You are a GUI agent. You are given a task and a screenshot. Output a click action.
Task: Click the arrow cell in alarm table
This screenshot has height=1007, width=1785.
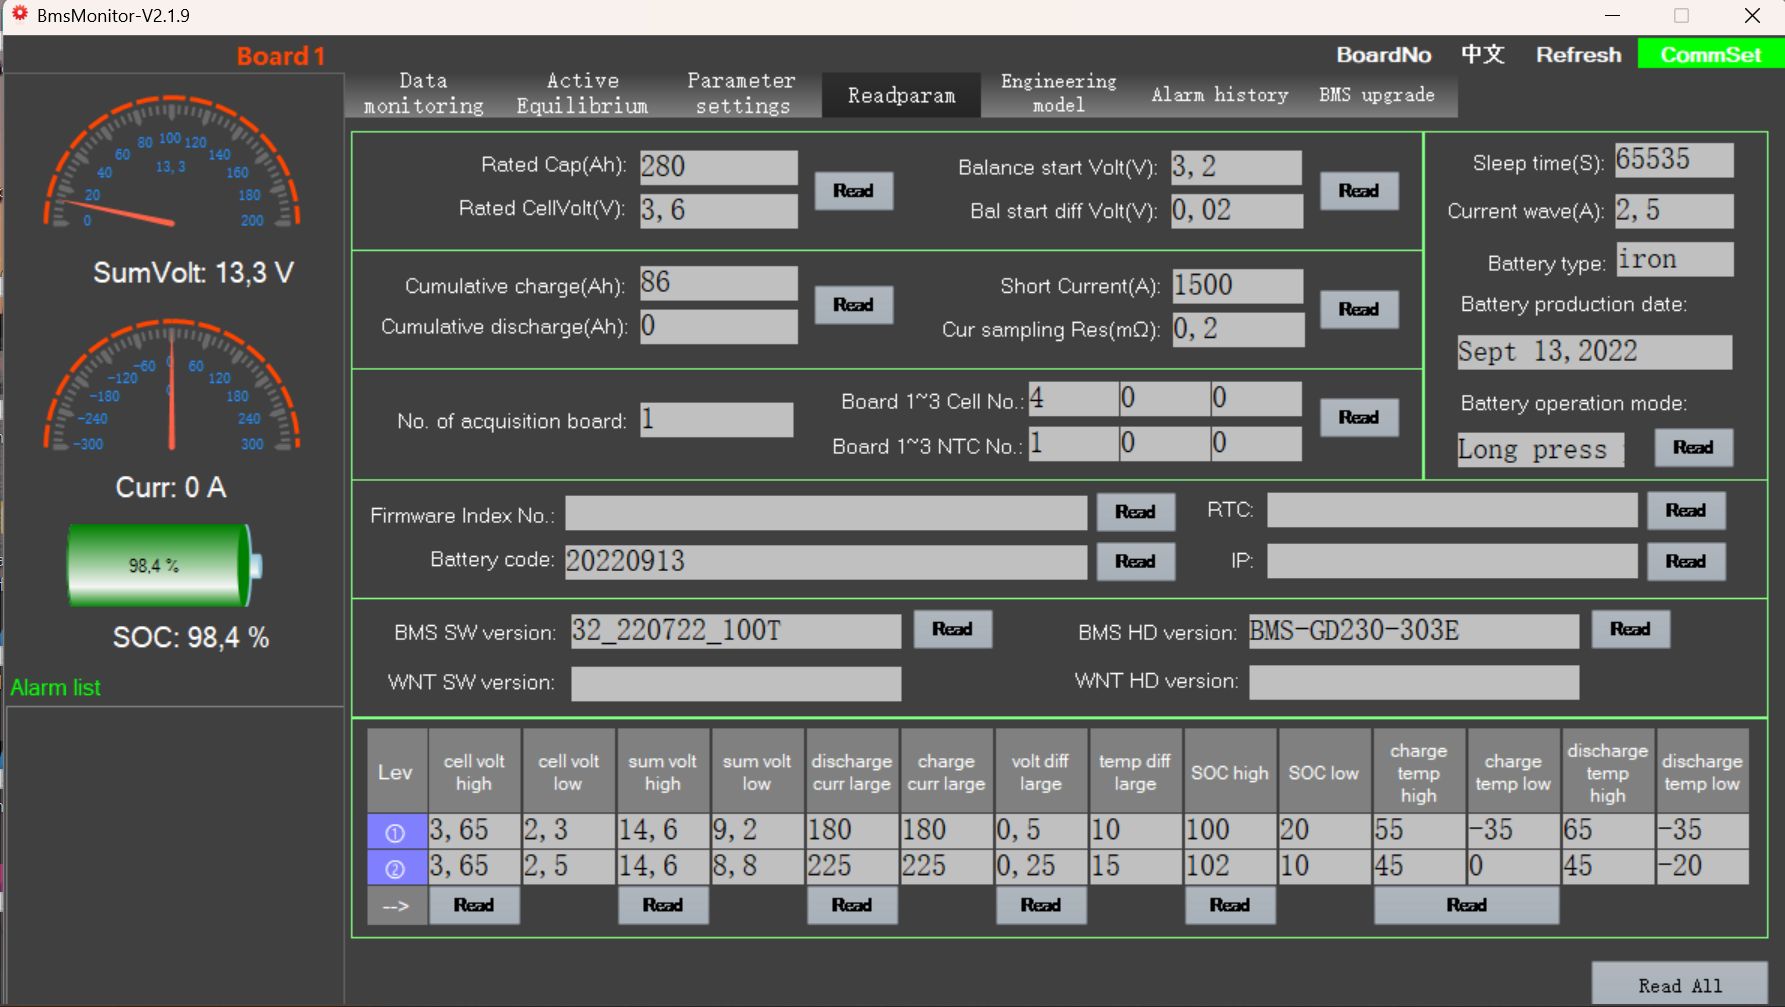(x=396, y=906)
